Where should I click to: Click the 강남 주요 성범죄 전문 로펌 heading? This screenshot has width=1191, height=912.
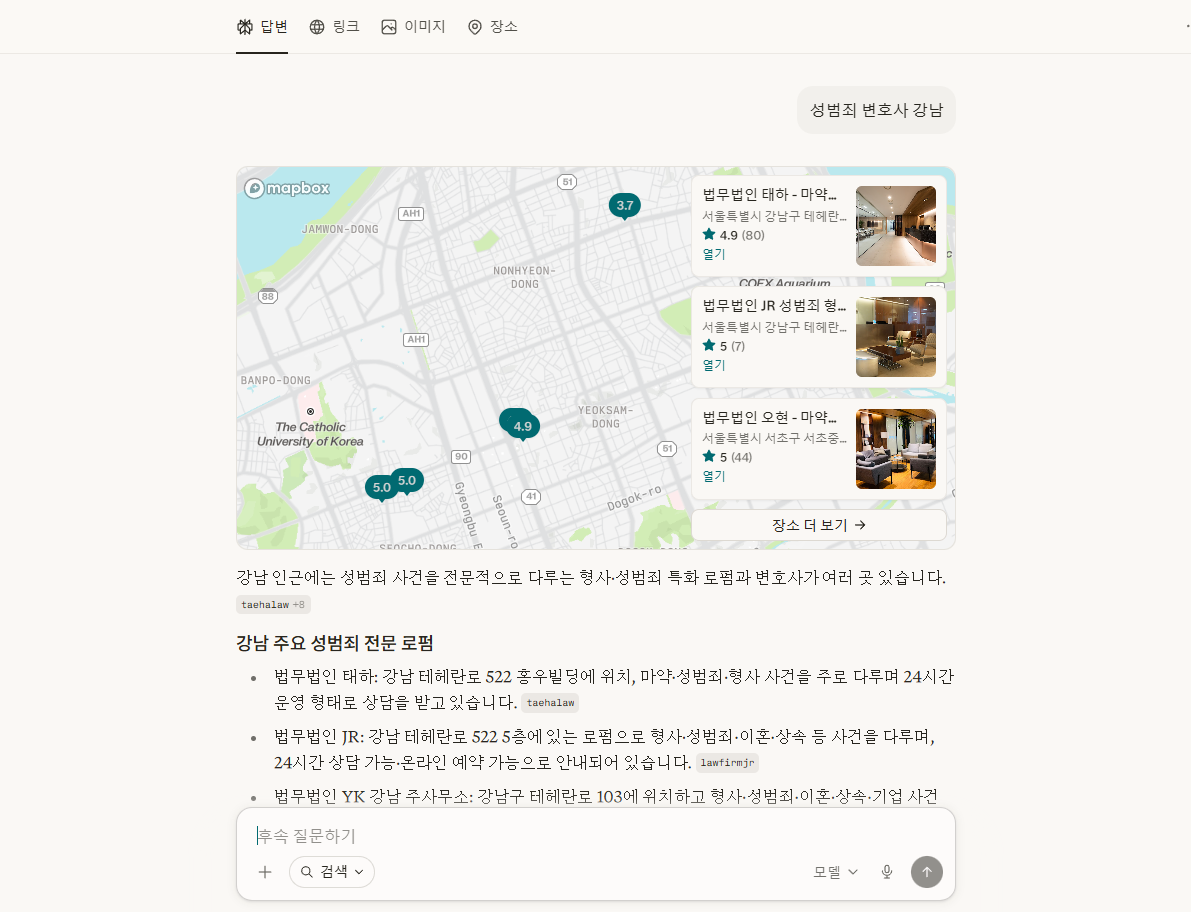click(335, 643)
